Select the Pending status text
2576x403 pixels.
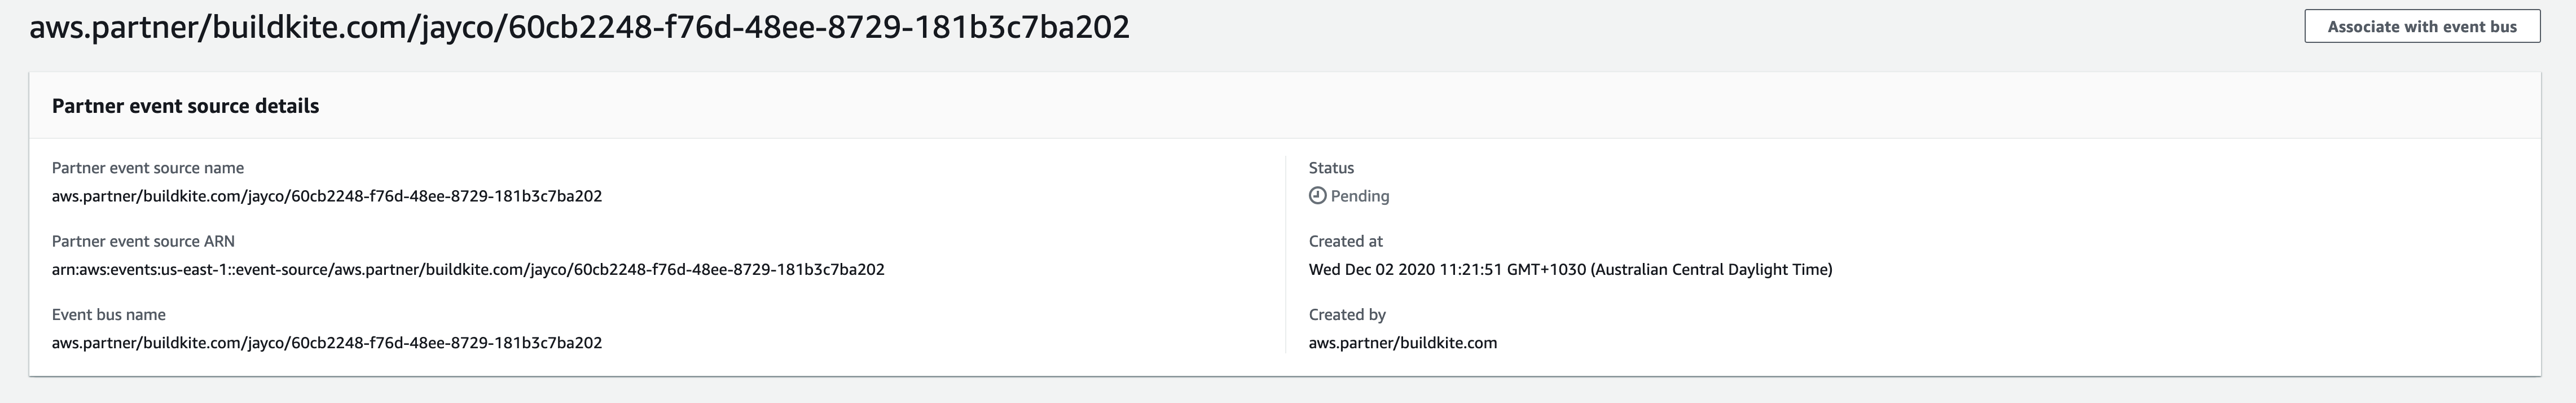click(1359, 196)
